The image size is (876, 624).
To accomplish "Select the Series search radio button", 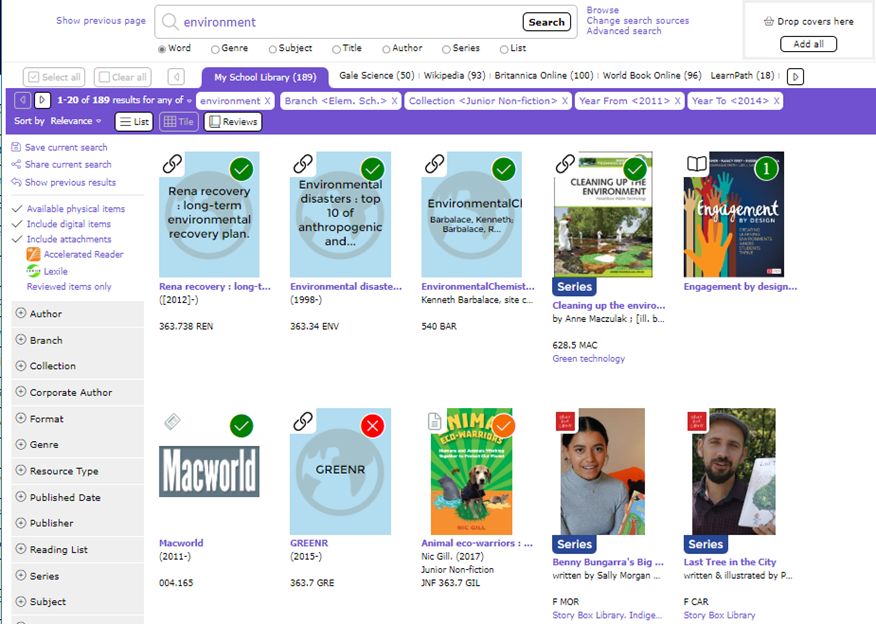I will (x=446, y=49).
